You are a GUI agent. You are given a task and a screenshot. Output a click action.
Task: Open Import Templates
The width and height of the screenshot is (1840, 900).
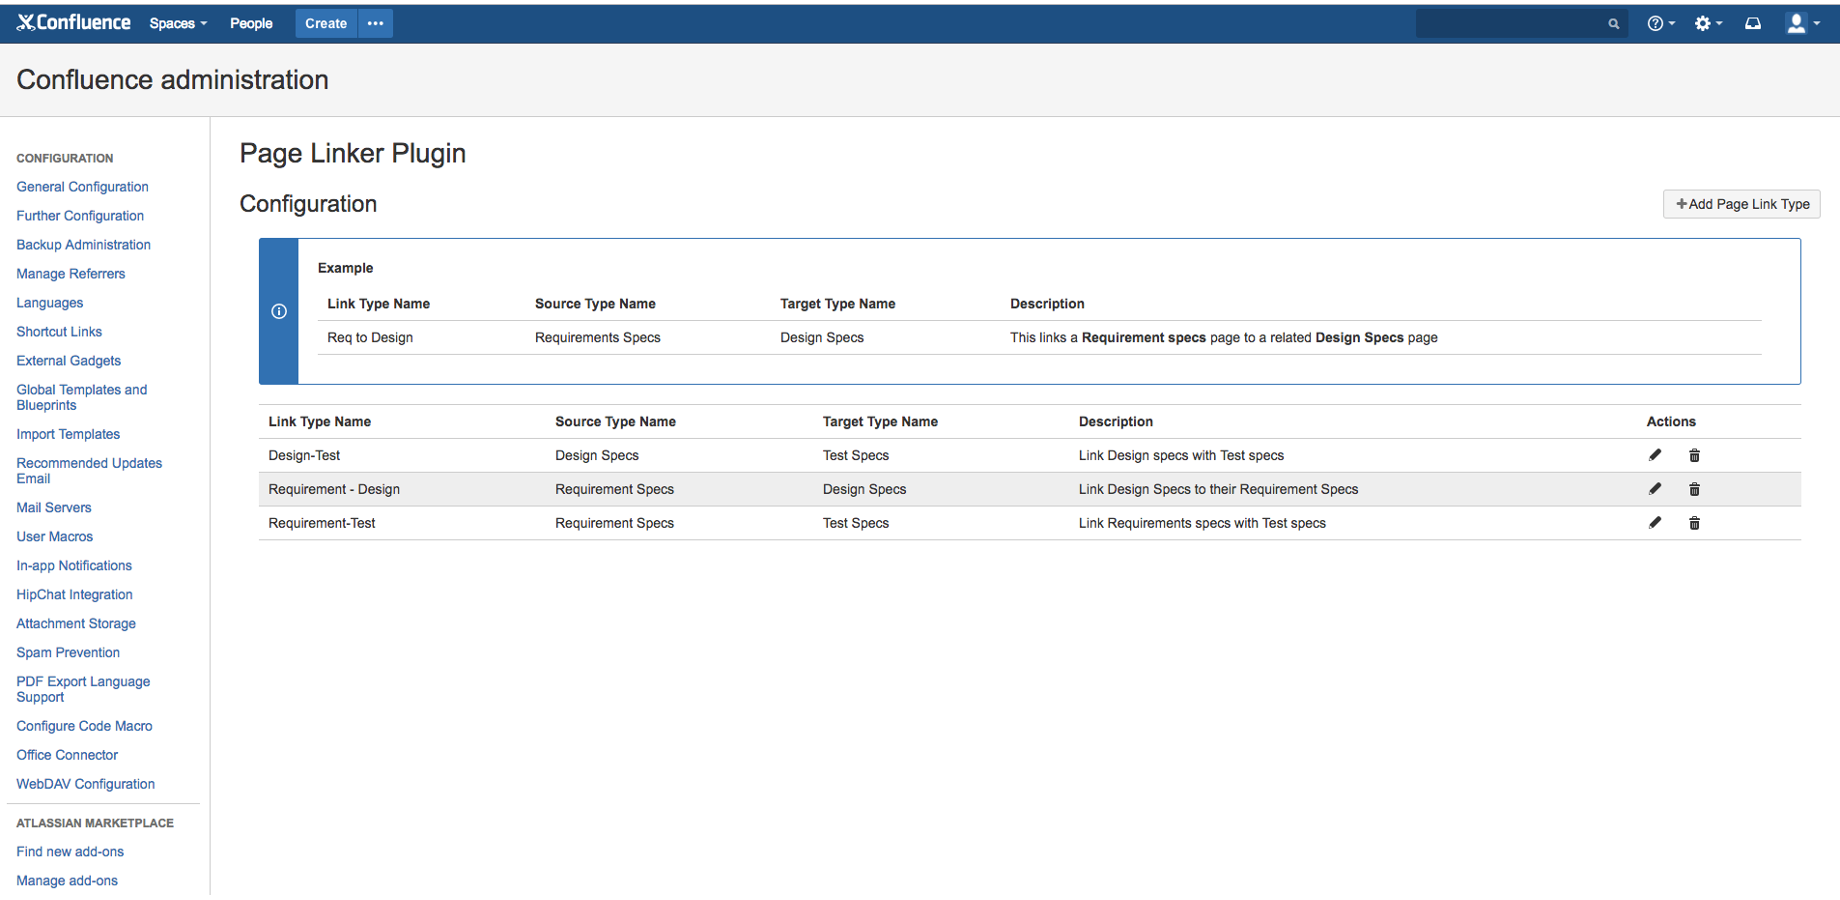click(x=68, y=434)
